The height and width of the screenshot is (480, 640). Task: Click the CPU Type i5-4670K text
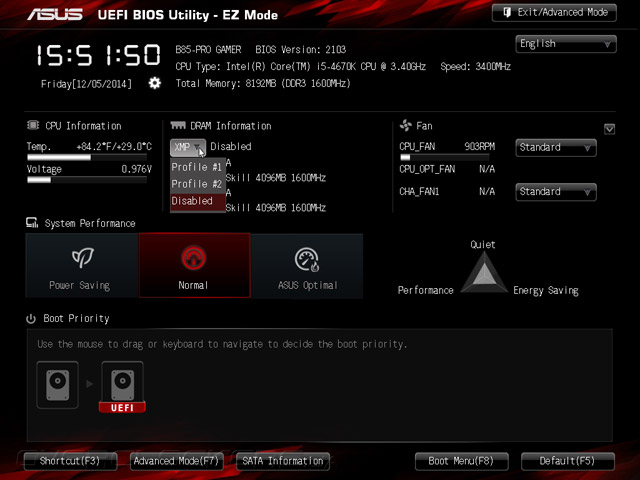pyautogui.click(x=301, y=67)
